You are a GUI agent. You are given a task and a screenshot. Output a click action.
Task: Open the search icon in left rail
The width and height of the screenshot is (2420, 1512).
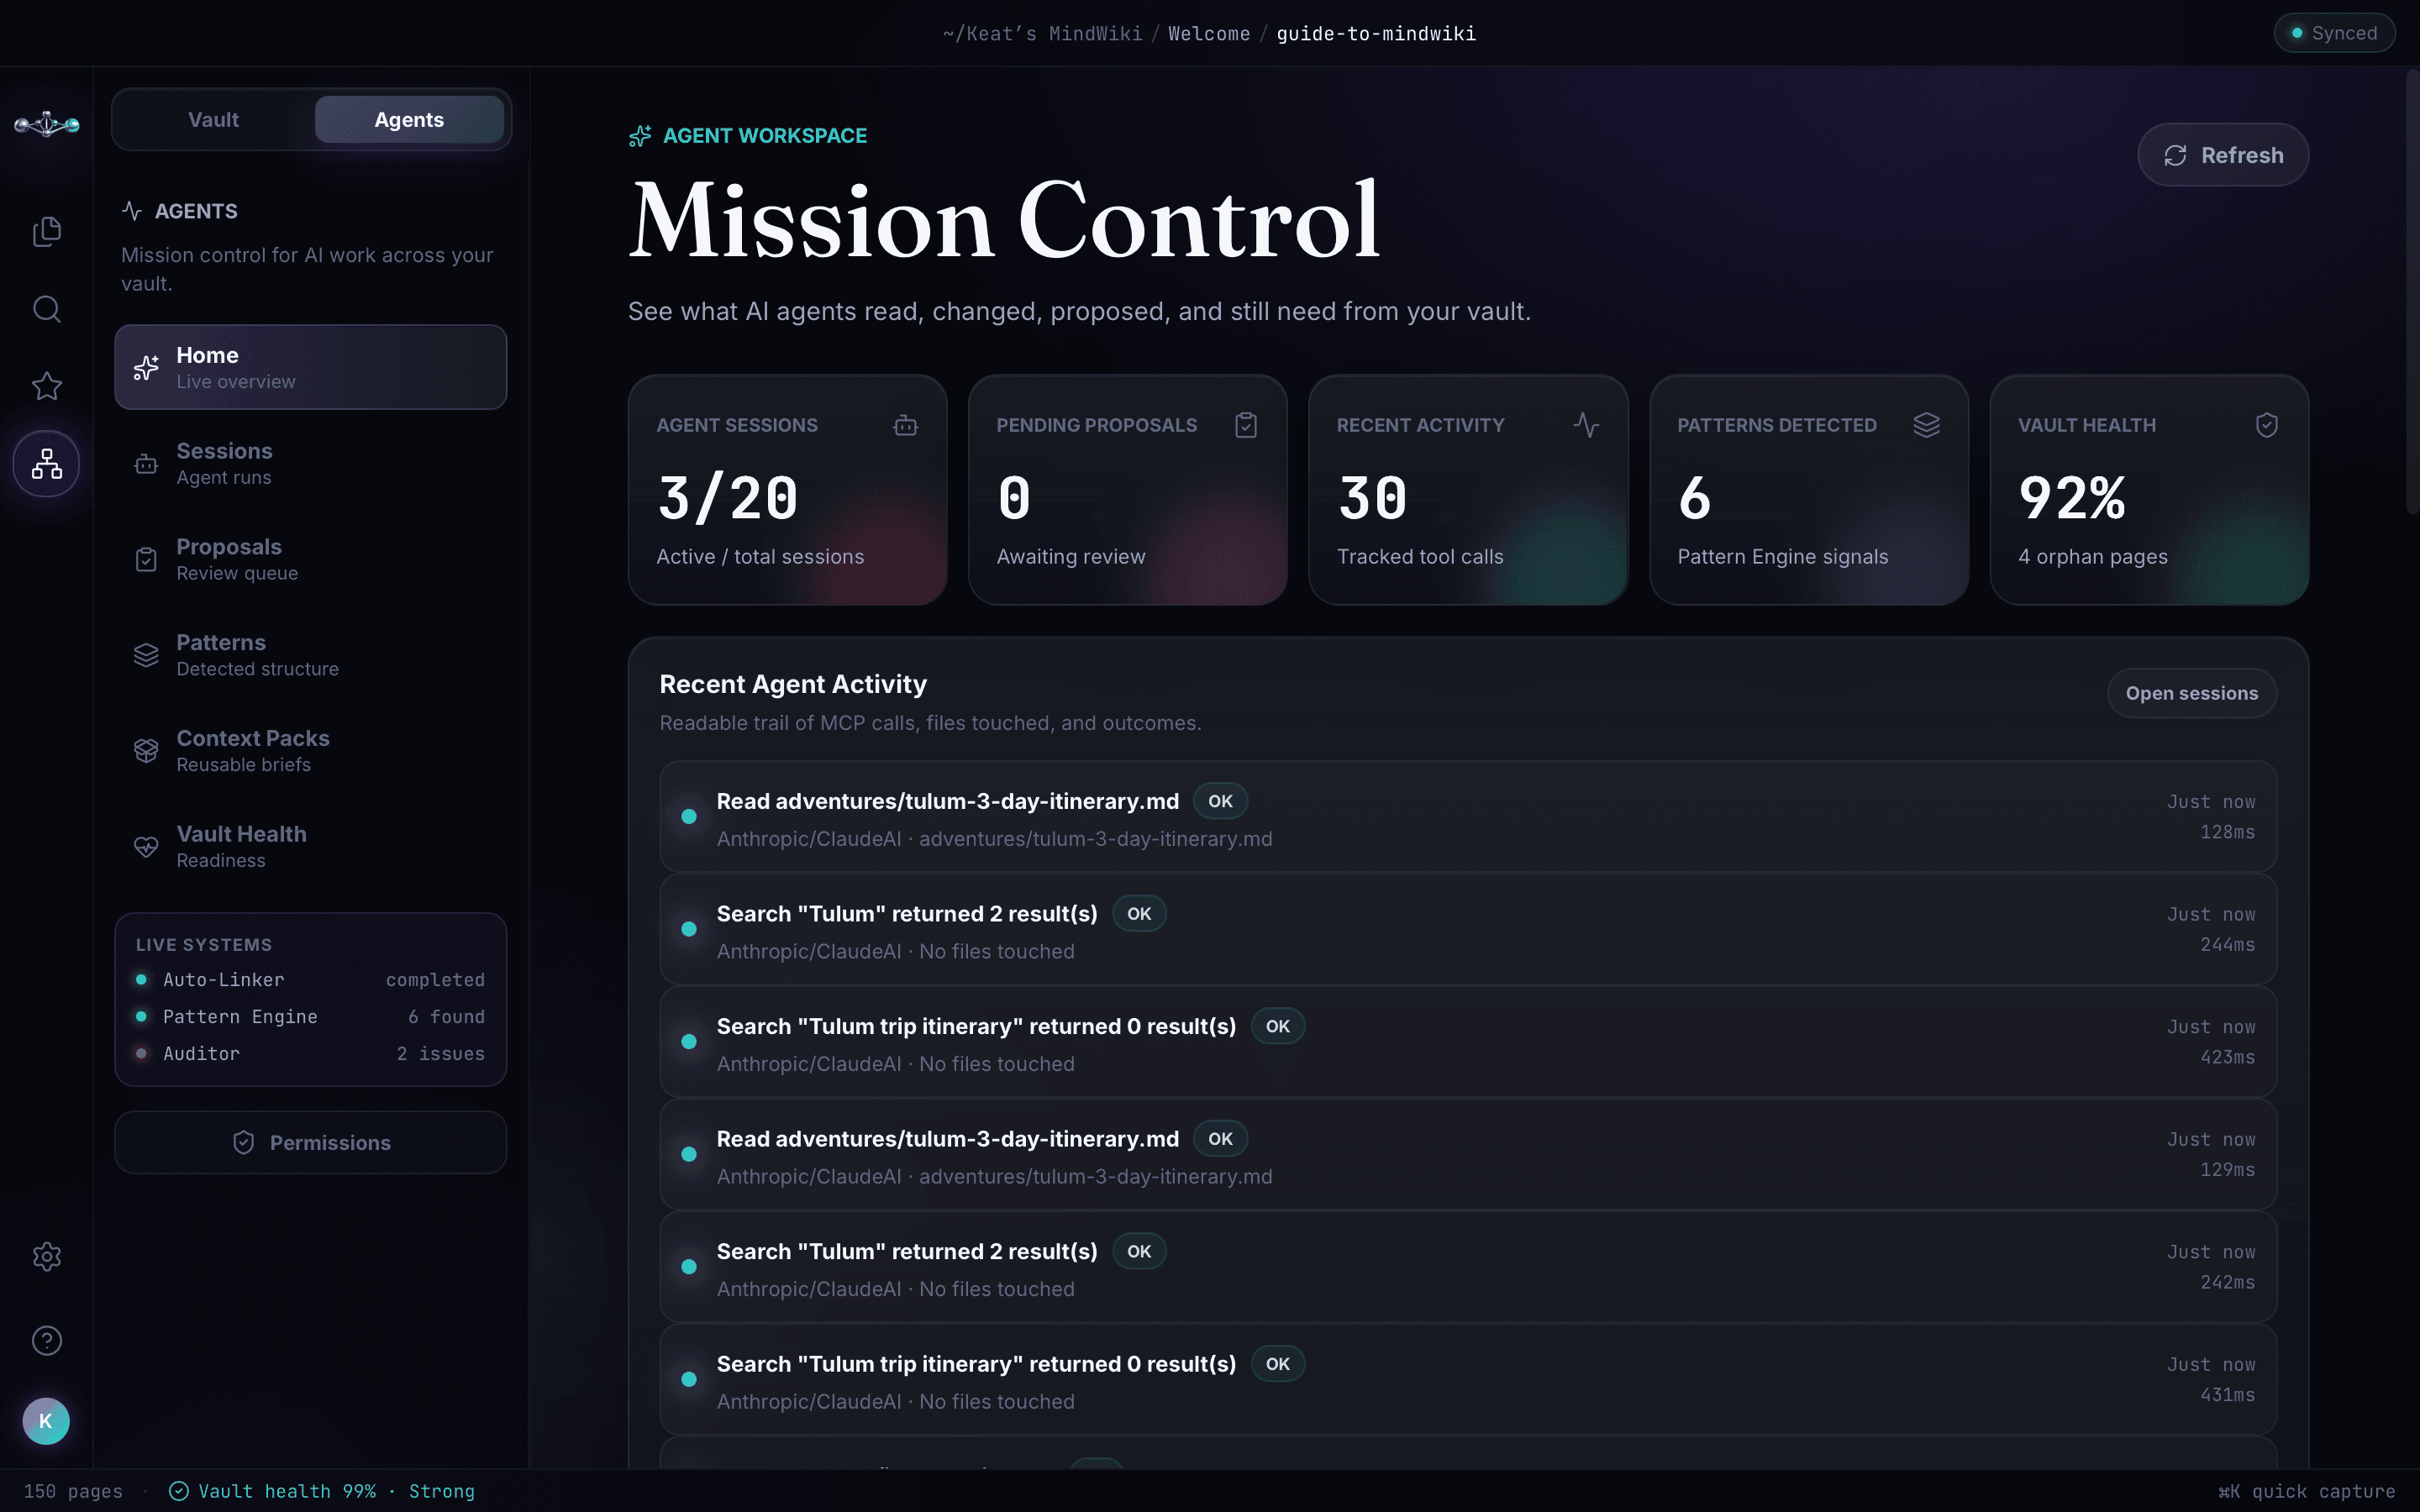pos(46,309)
